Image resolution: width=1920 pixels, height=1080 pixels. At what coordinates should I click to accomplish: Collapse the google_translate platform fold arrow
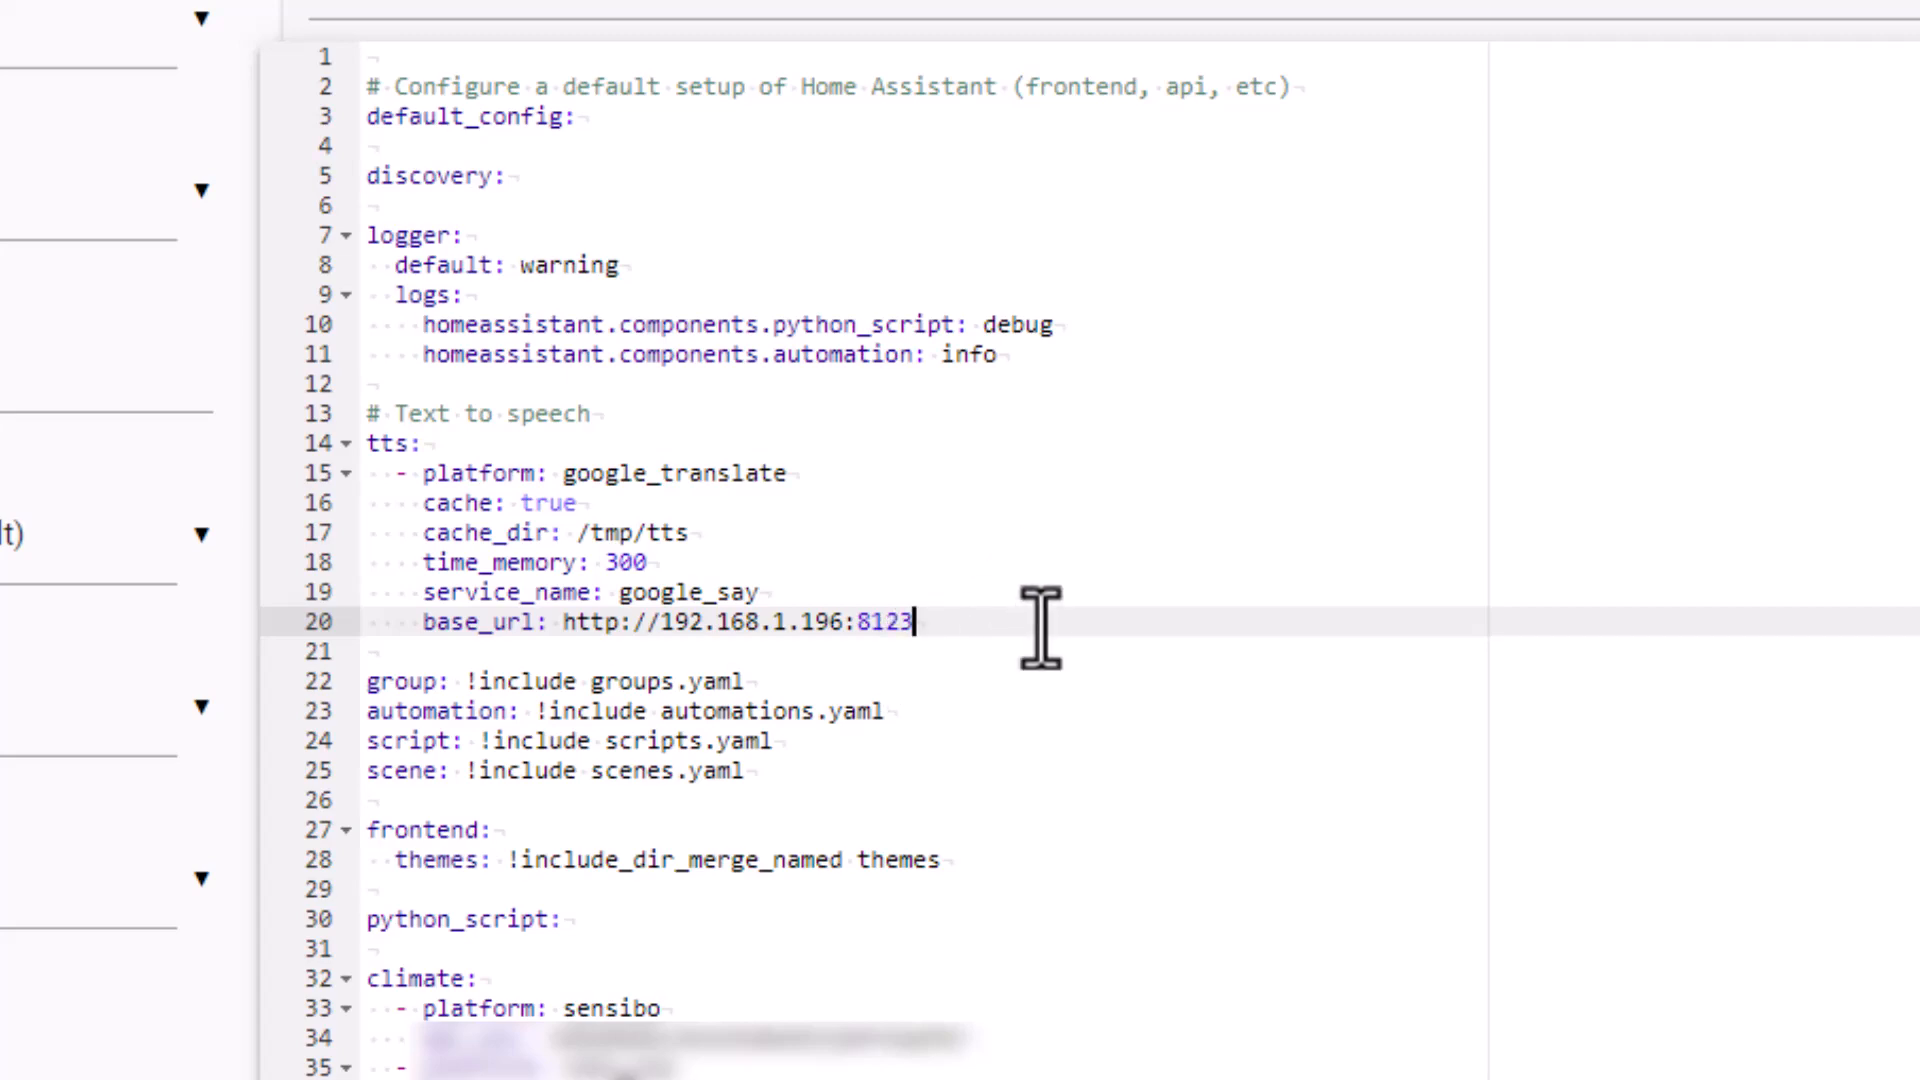point(345,473)
